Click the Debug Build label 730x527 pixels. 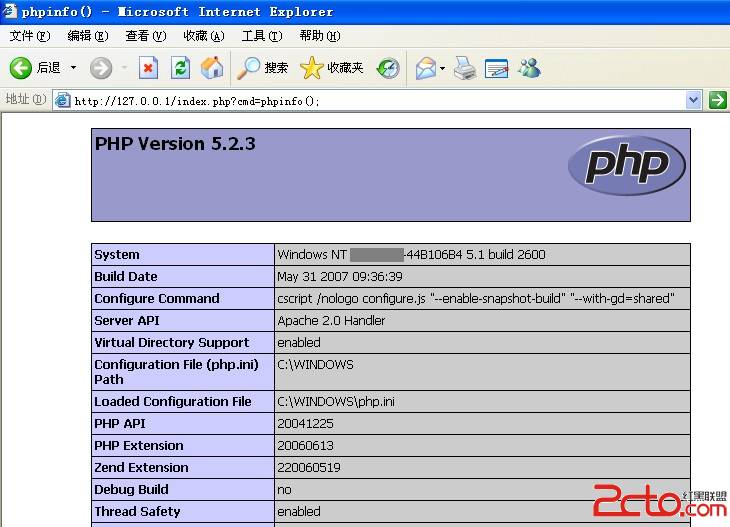[131, 489]
